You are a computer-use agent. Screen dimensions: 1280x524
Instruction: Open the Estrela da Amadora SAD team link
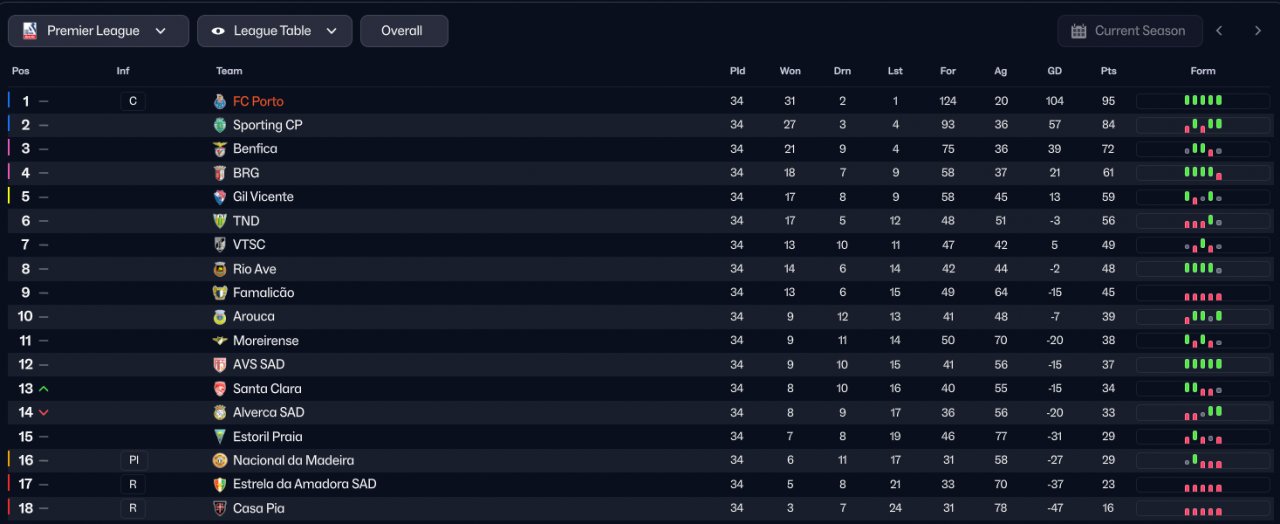point(304,484)
